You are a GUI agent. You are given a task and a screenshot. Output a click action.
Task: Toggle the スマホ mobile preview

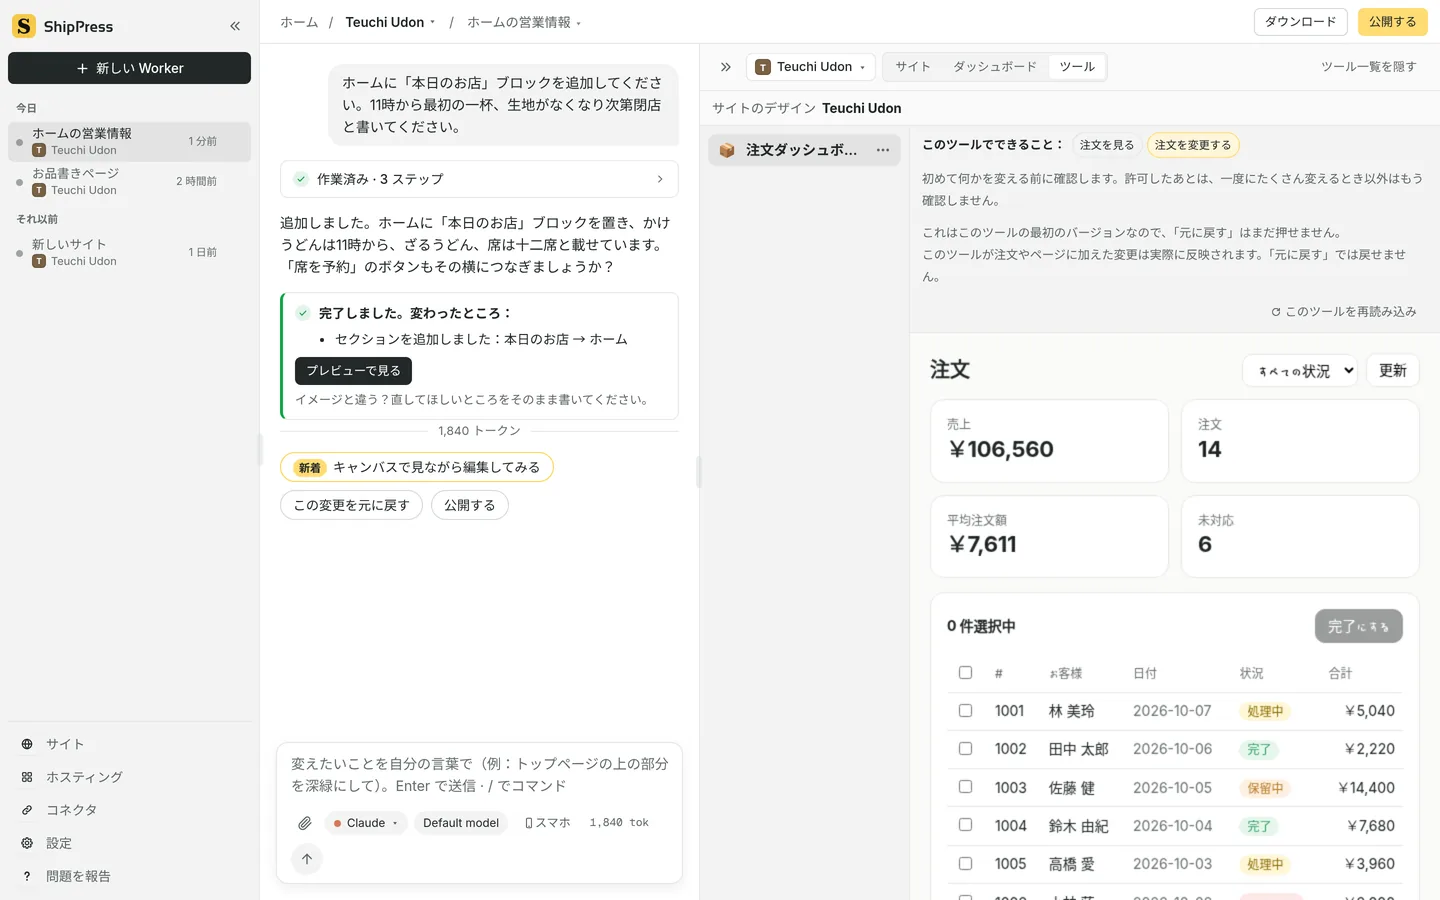tap(548, 823)
